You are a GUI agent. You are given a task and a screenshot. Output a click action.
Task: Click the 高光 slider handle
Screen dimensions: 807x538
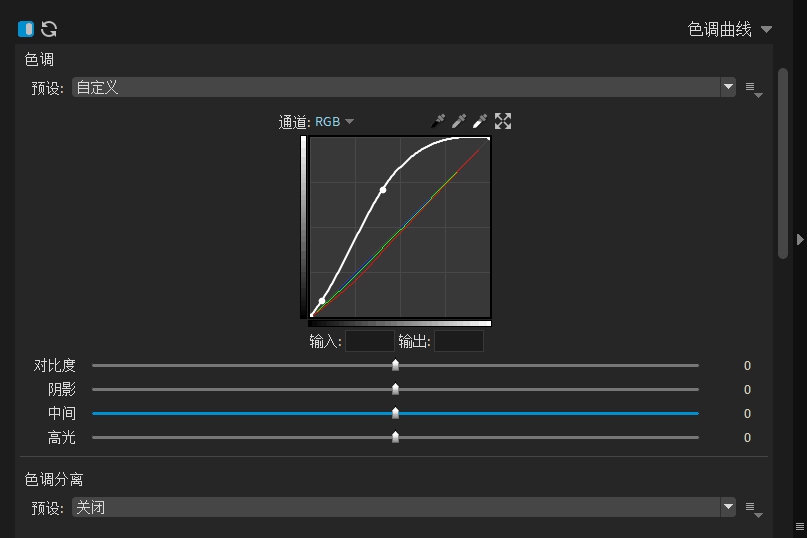(x=395, y=438)
